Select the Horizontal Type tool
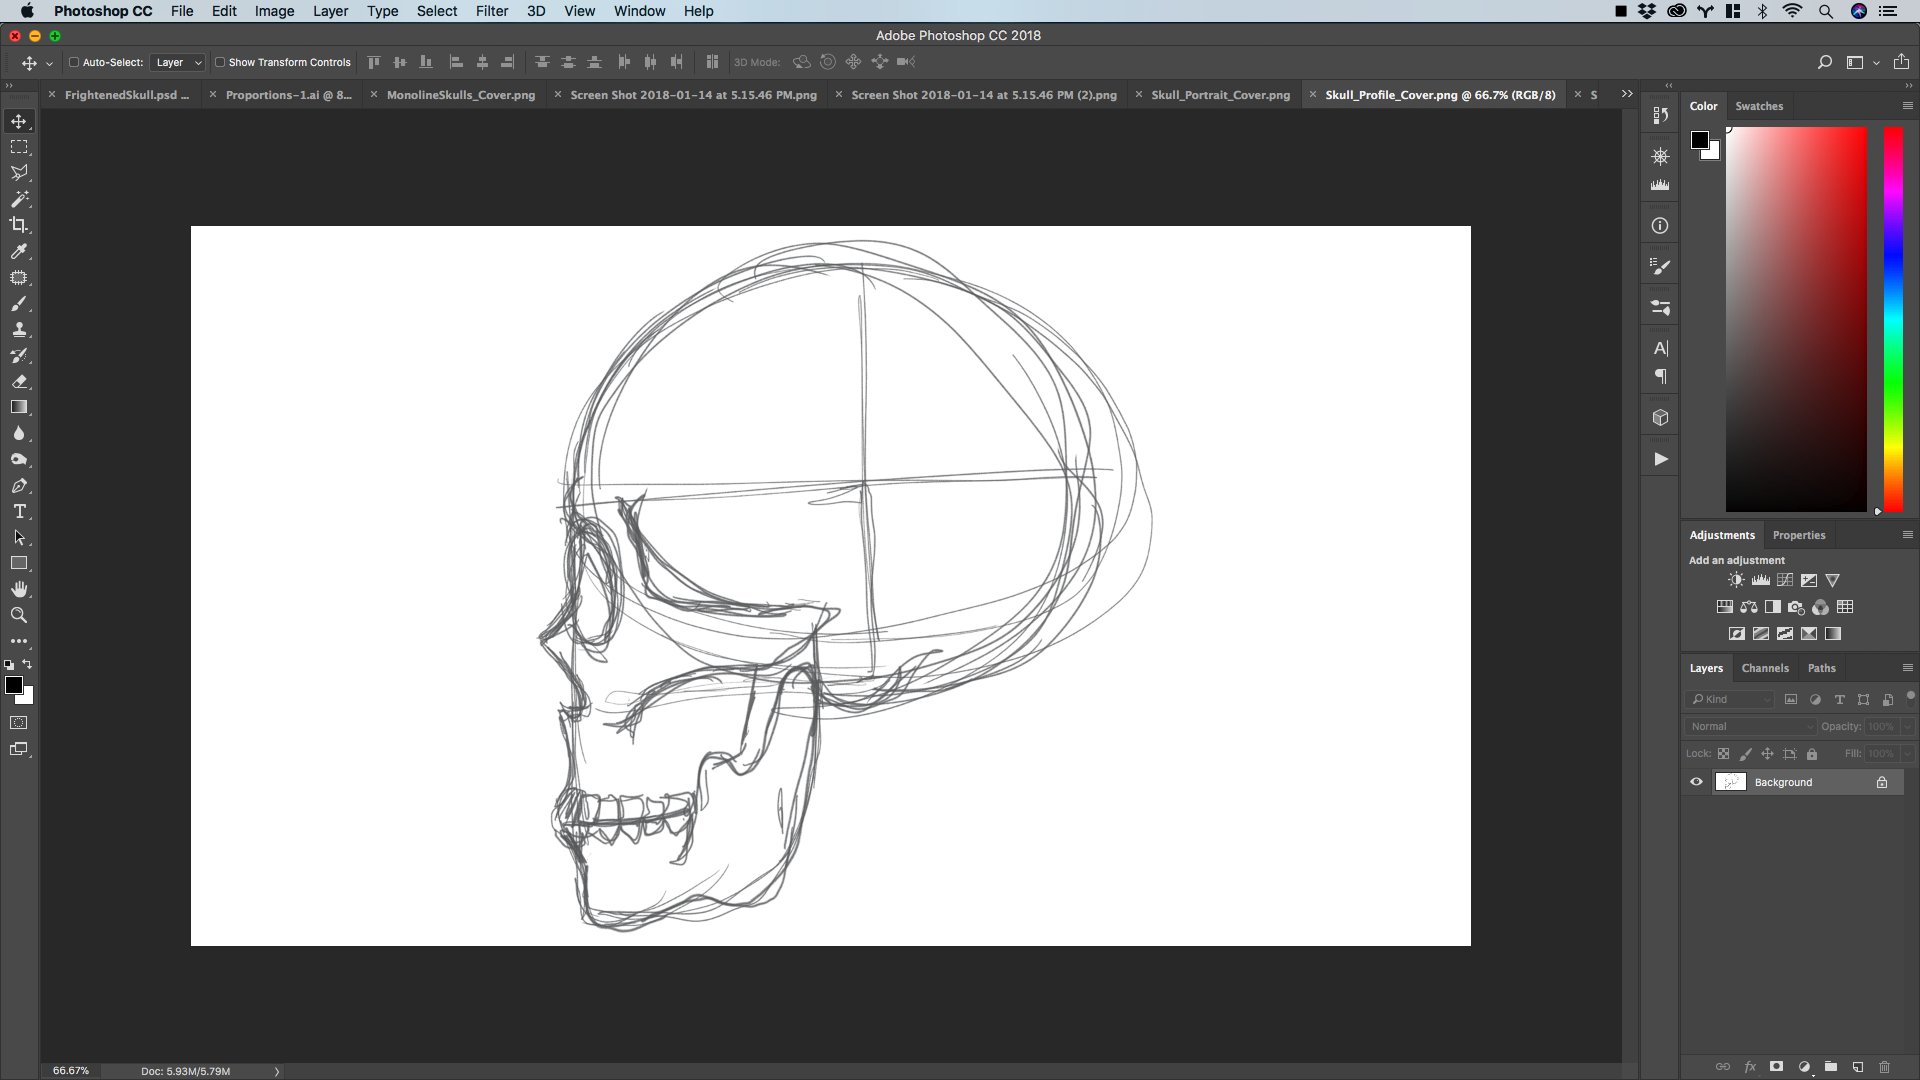 click(x=19, y=512)
